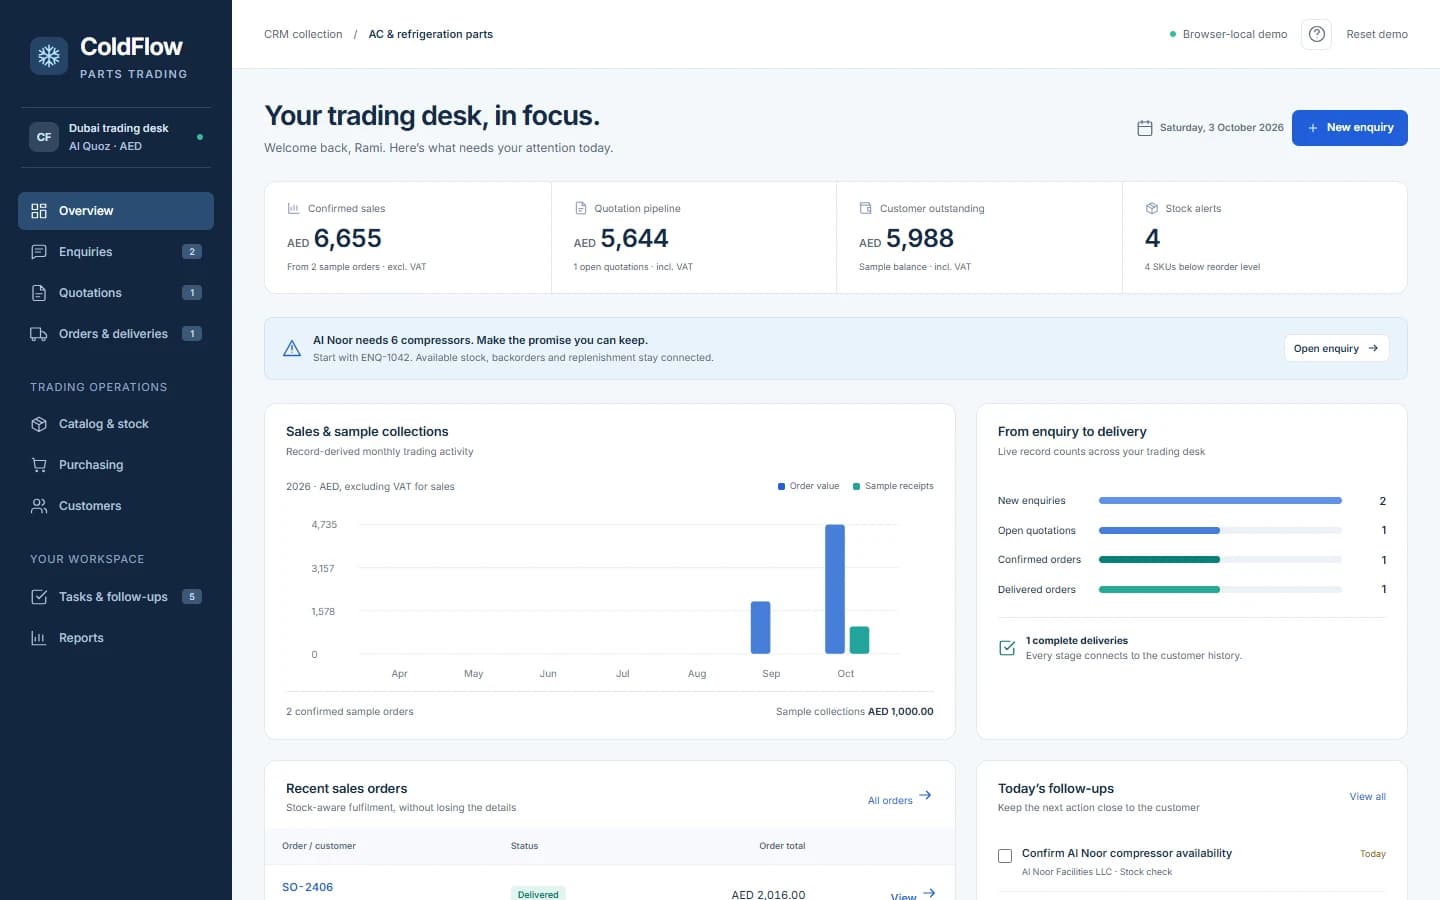Open Catalog & stock
This screenshot has width=1440, height=900.
[x=116, y=424]
